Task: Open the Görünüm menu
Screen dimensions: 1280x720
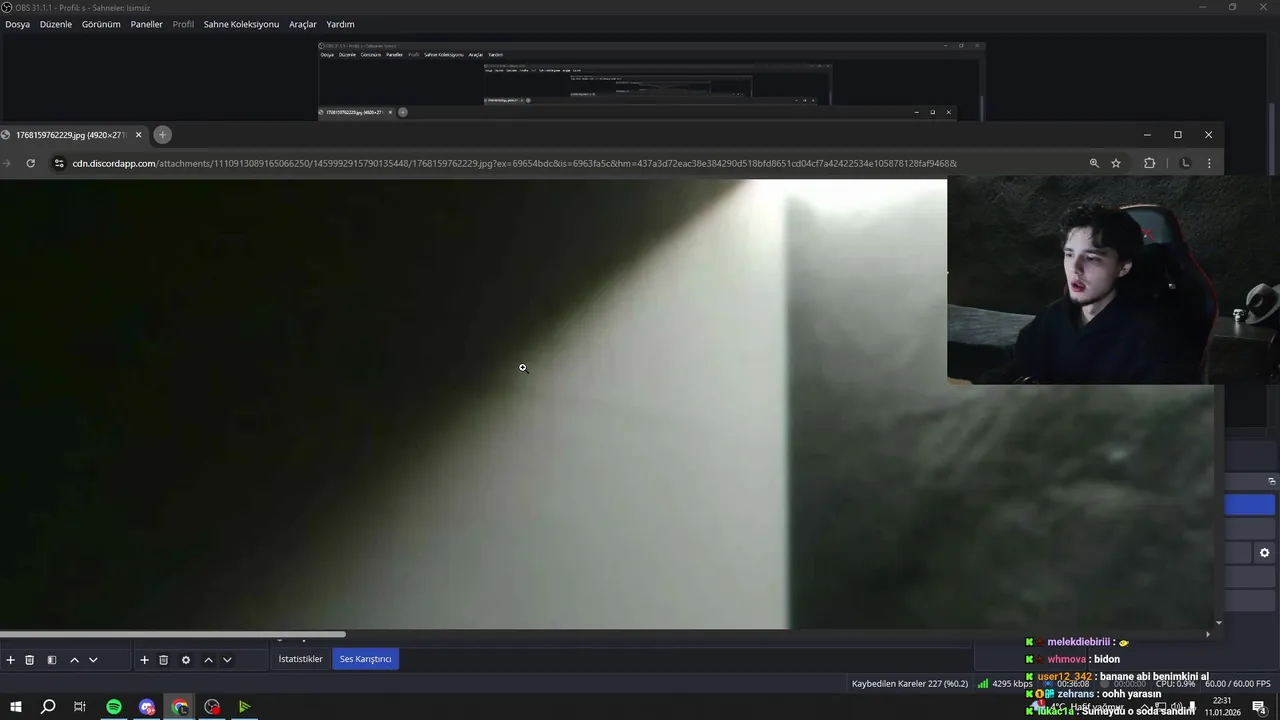Action: tap(101, 24)
